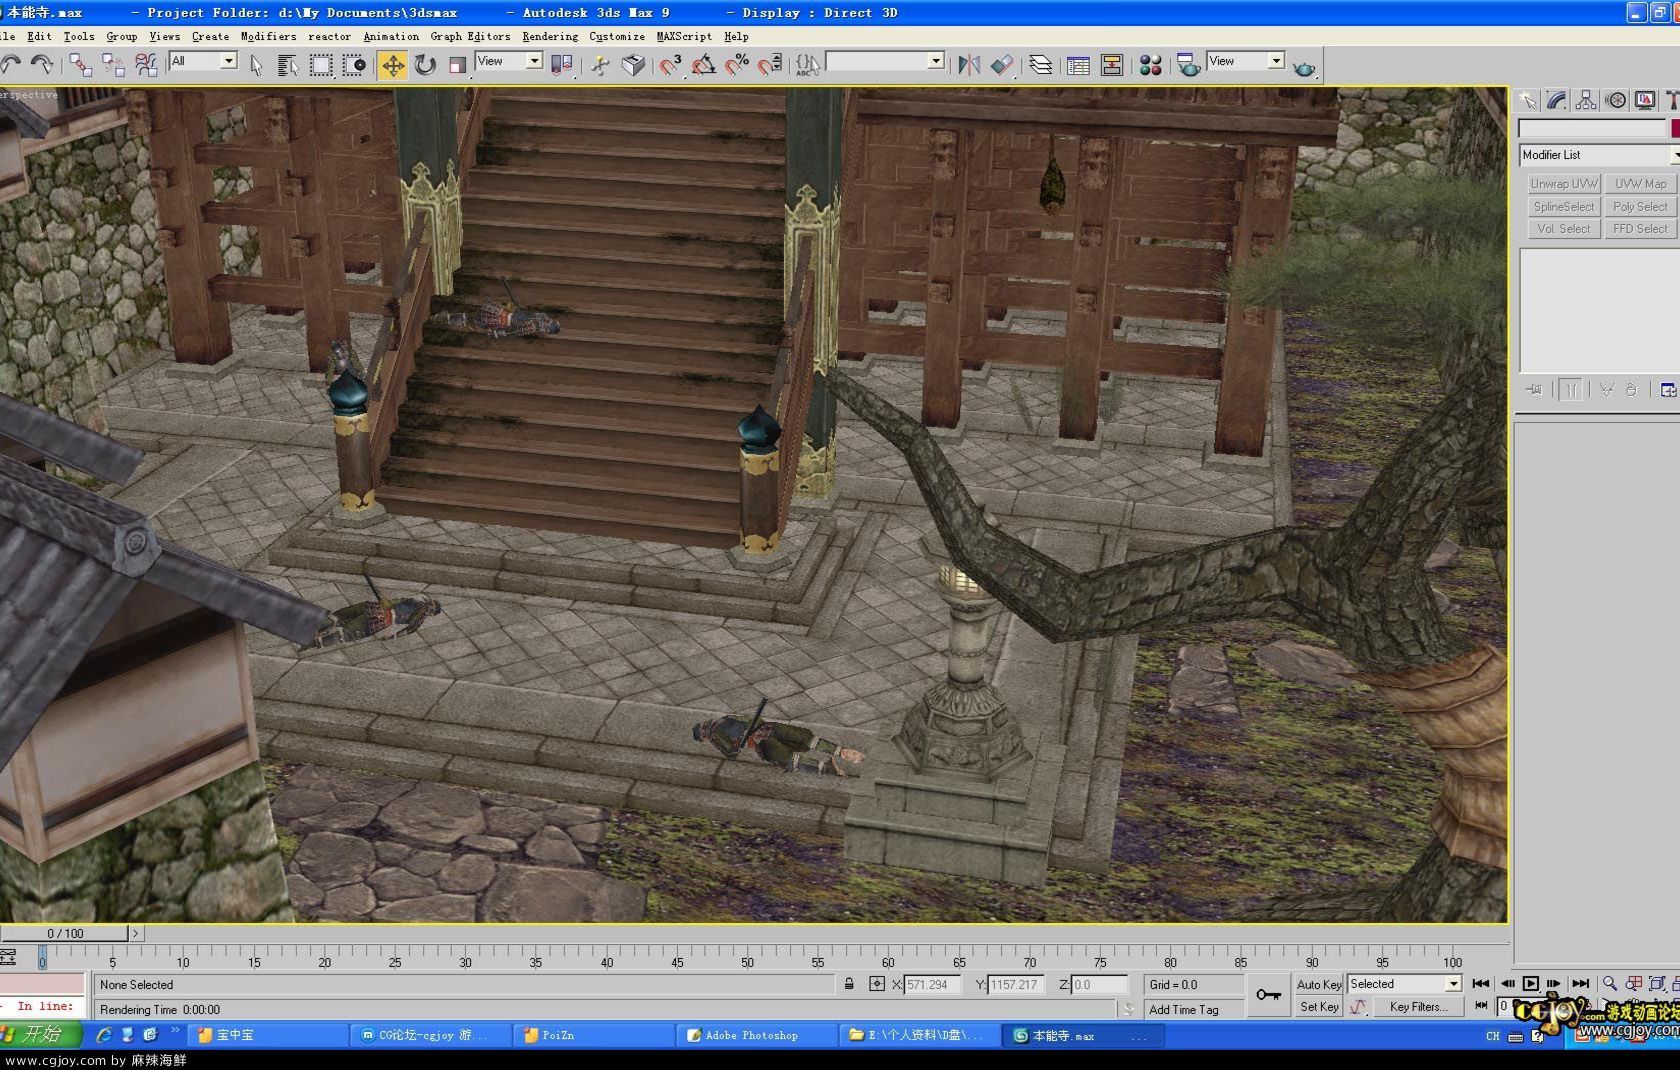
Task: Click the Align tool icon
Action: pyautogui.click(x=1002, y=65)
